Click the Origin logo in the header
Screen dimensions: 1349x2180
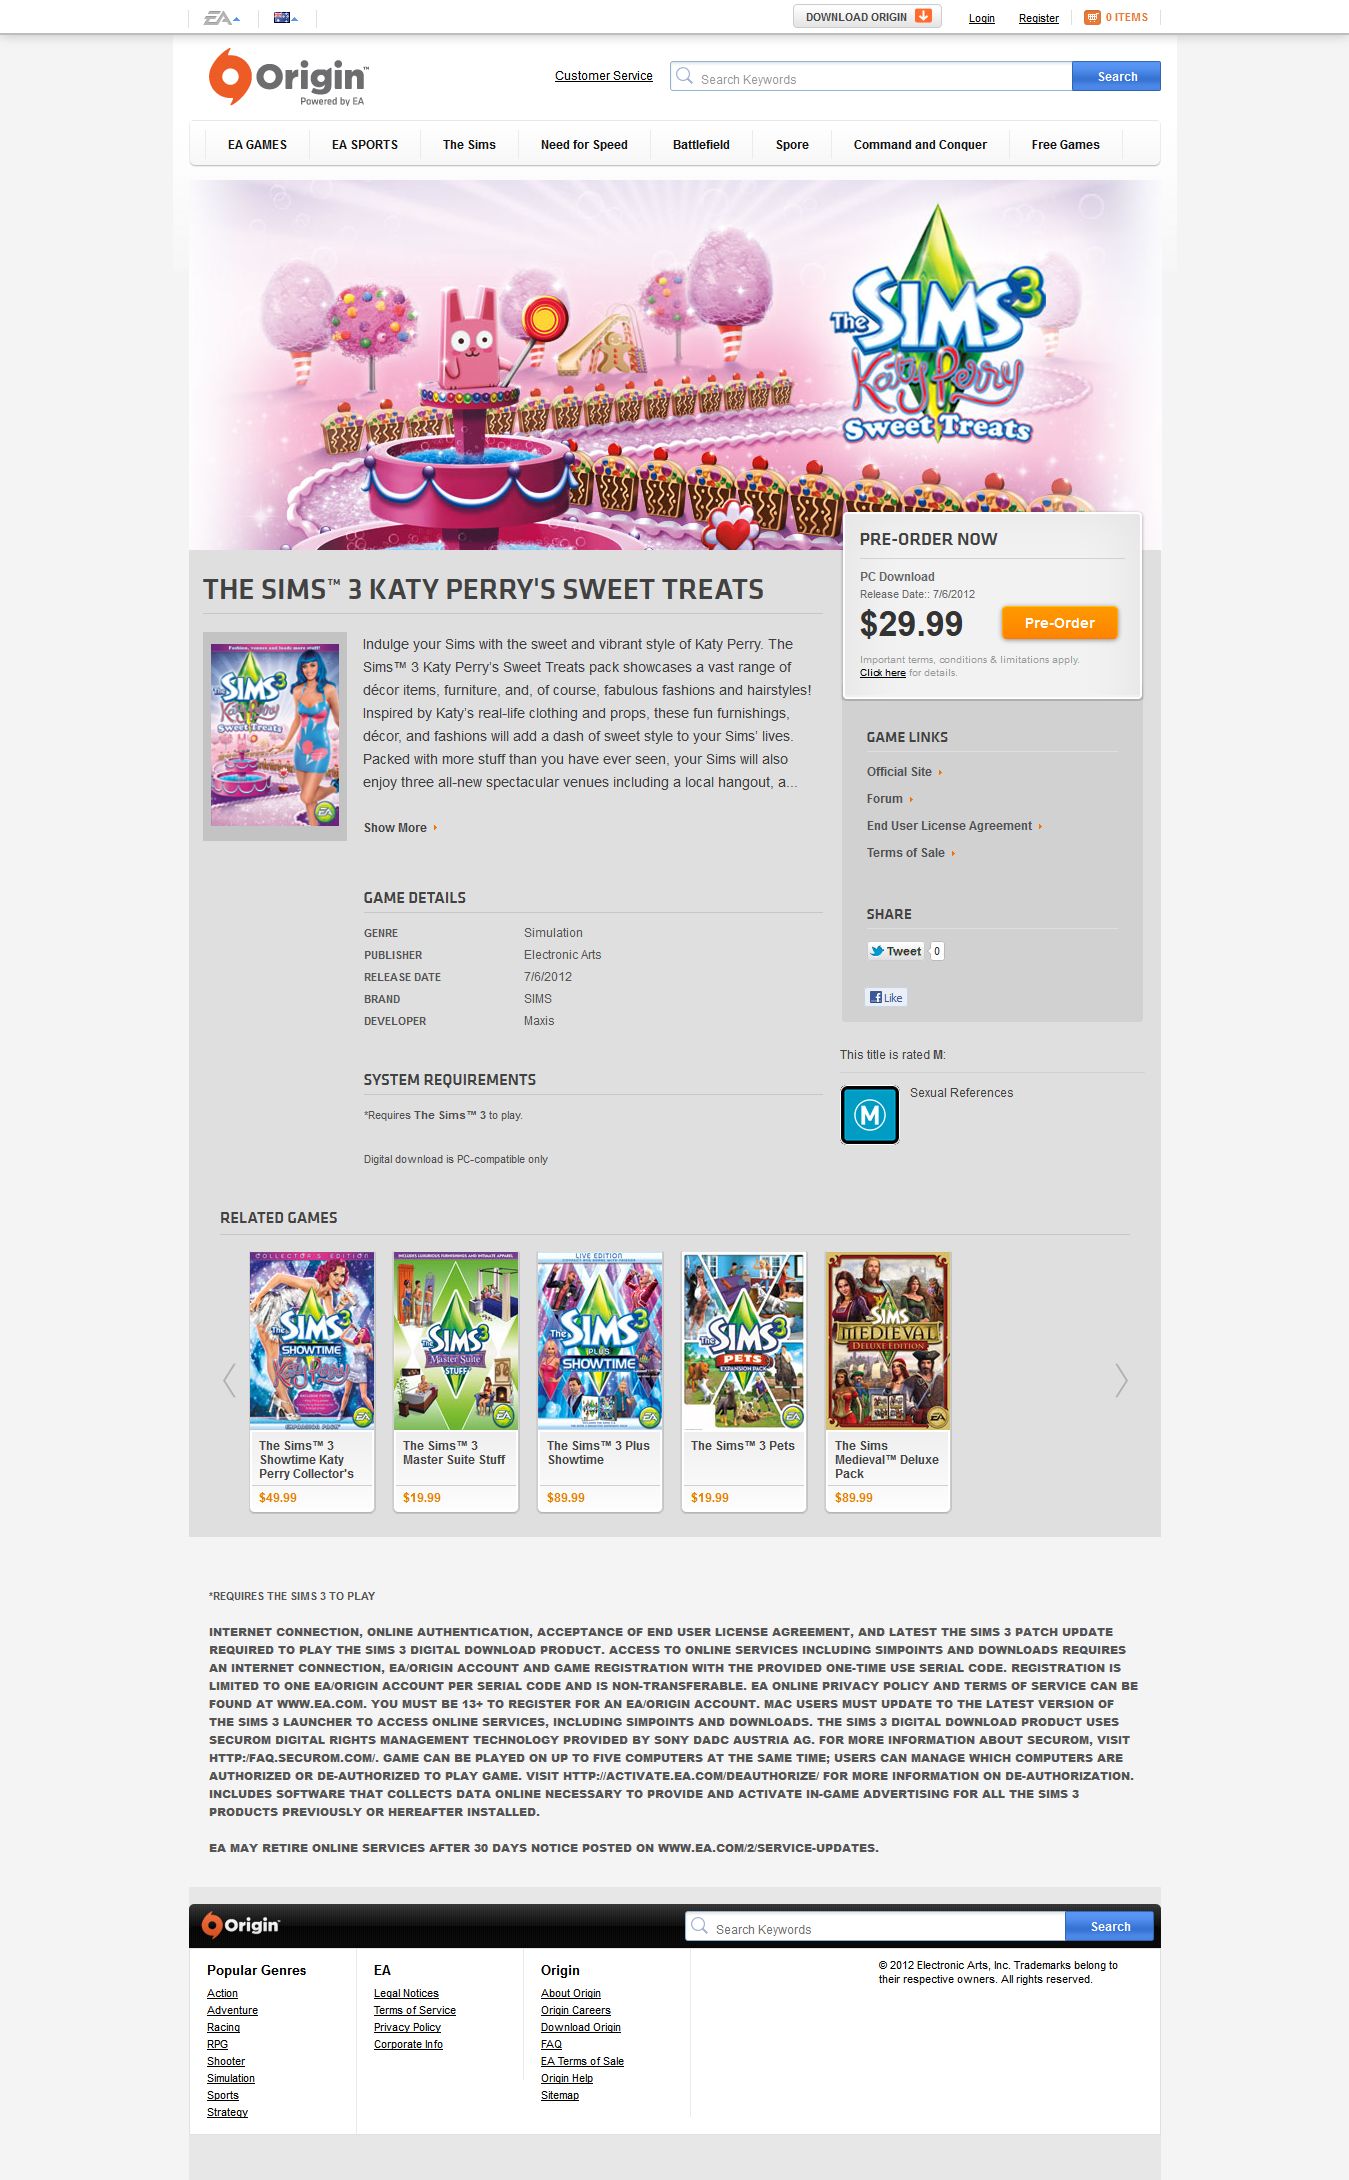(288, 77)
